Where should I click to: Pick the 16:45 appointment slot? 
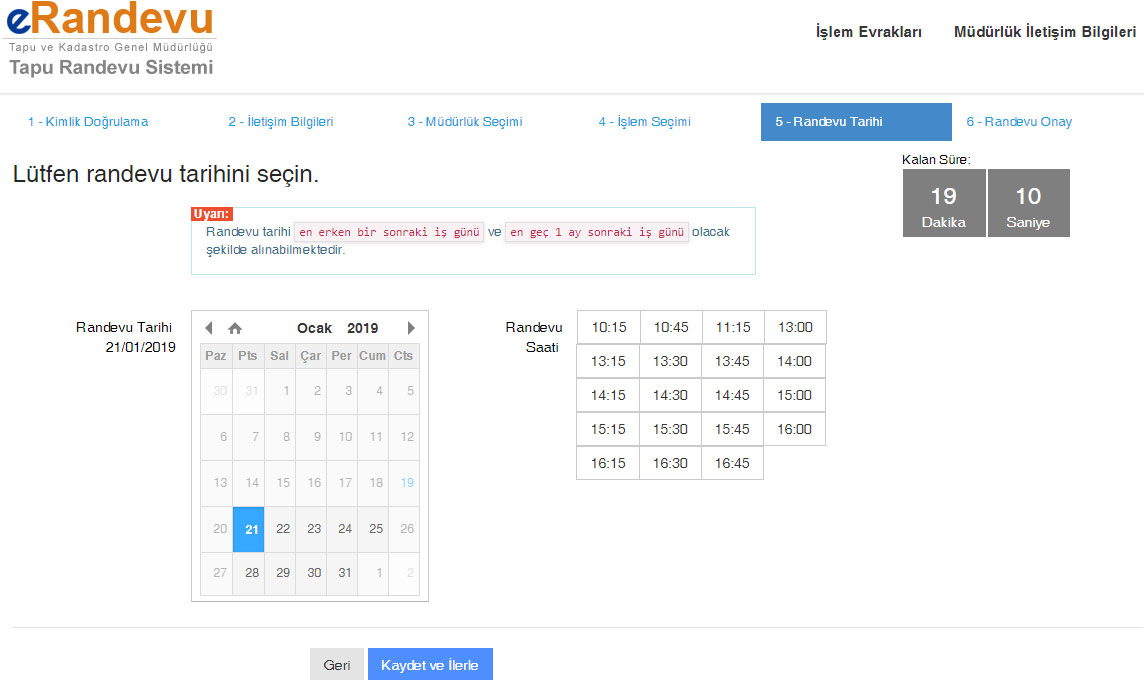coord(732,463)
